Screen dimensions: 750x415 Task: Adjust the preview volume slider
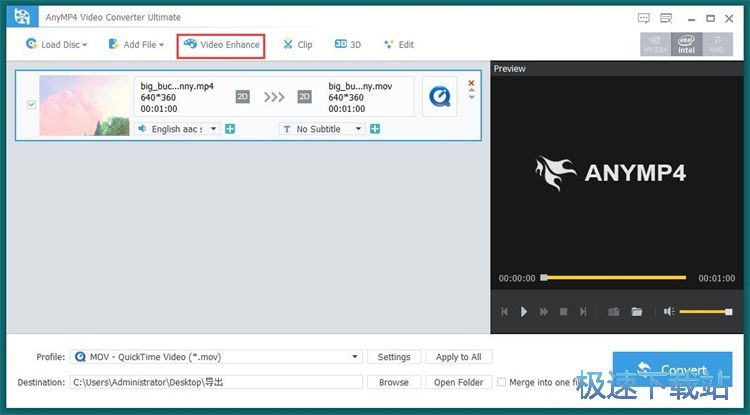[706, 312]
